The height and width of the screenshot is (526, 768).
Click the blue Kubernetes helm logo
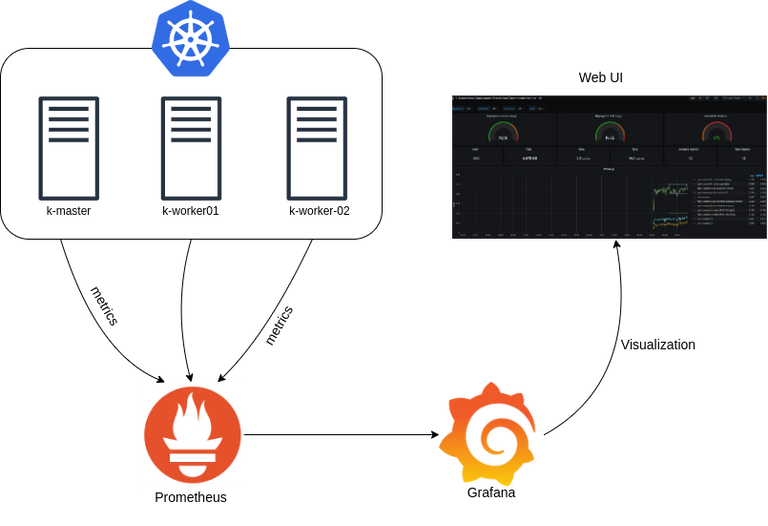point(191,39)
